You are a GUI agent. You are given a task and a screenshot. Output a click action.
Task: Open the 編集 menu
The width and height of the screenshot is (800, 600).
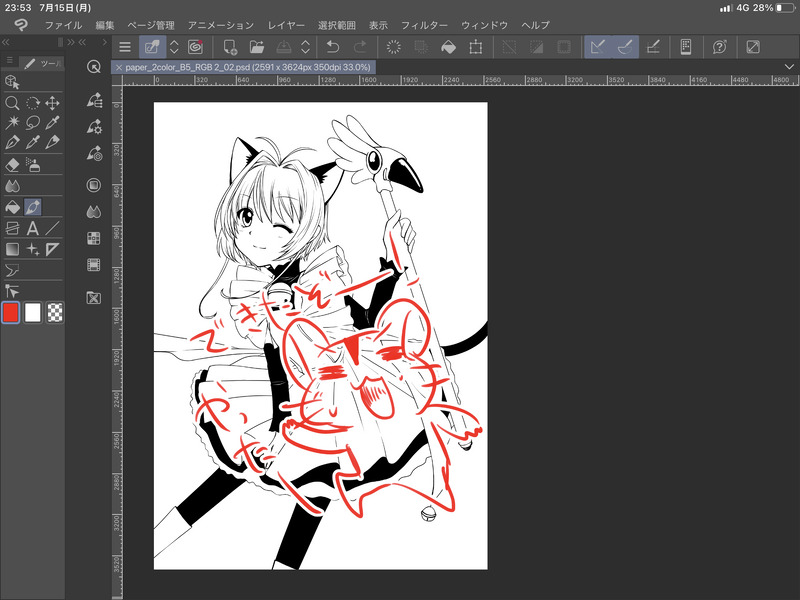(105, 25)
